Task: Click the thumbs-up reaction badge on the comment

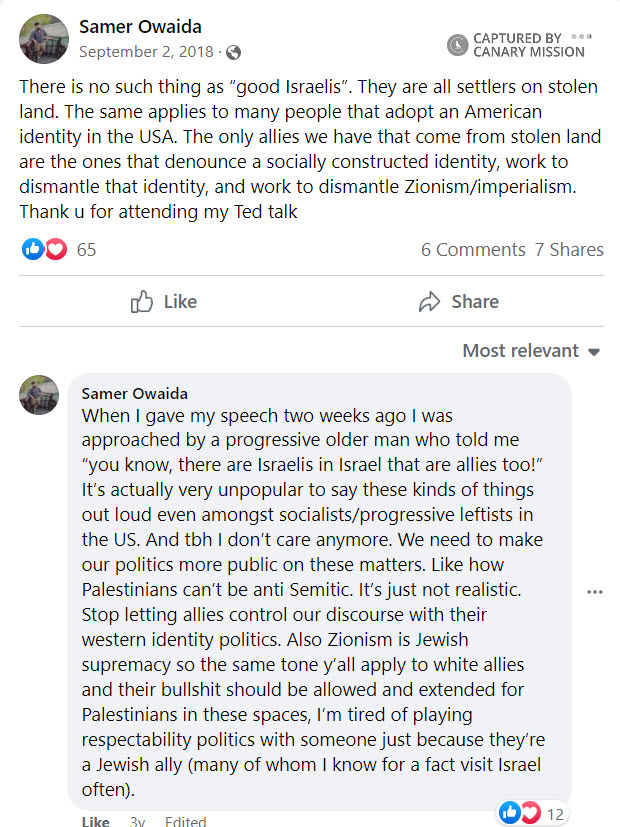Action: 510,813
